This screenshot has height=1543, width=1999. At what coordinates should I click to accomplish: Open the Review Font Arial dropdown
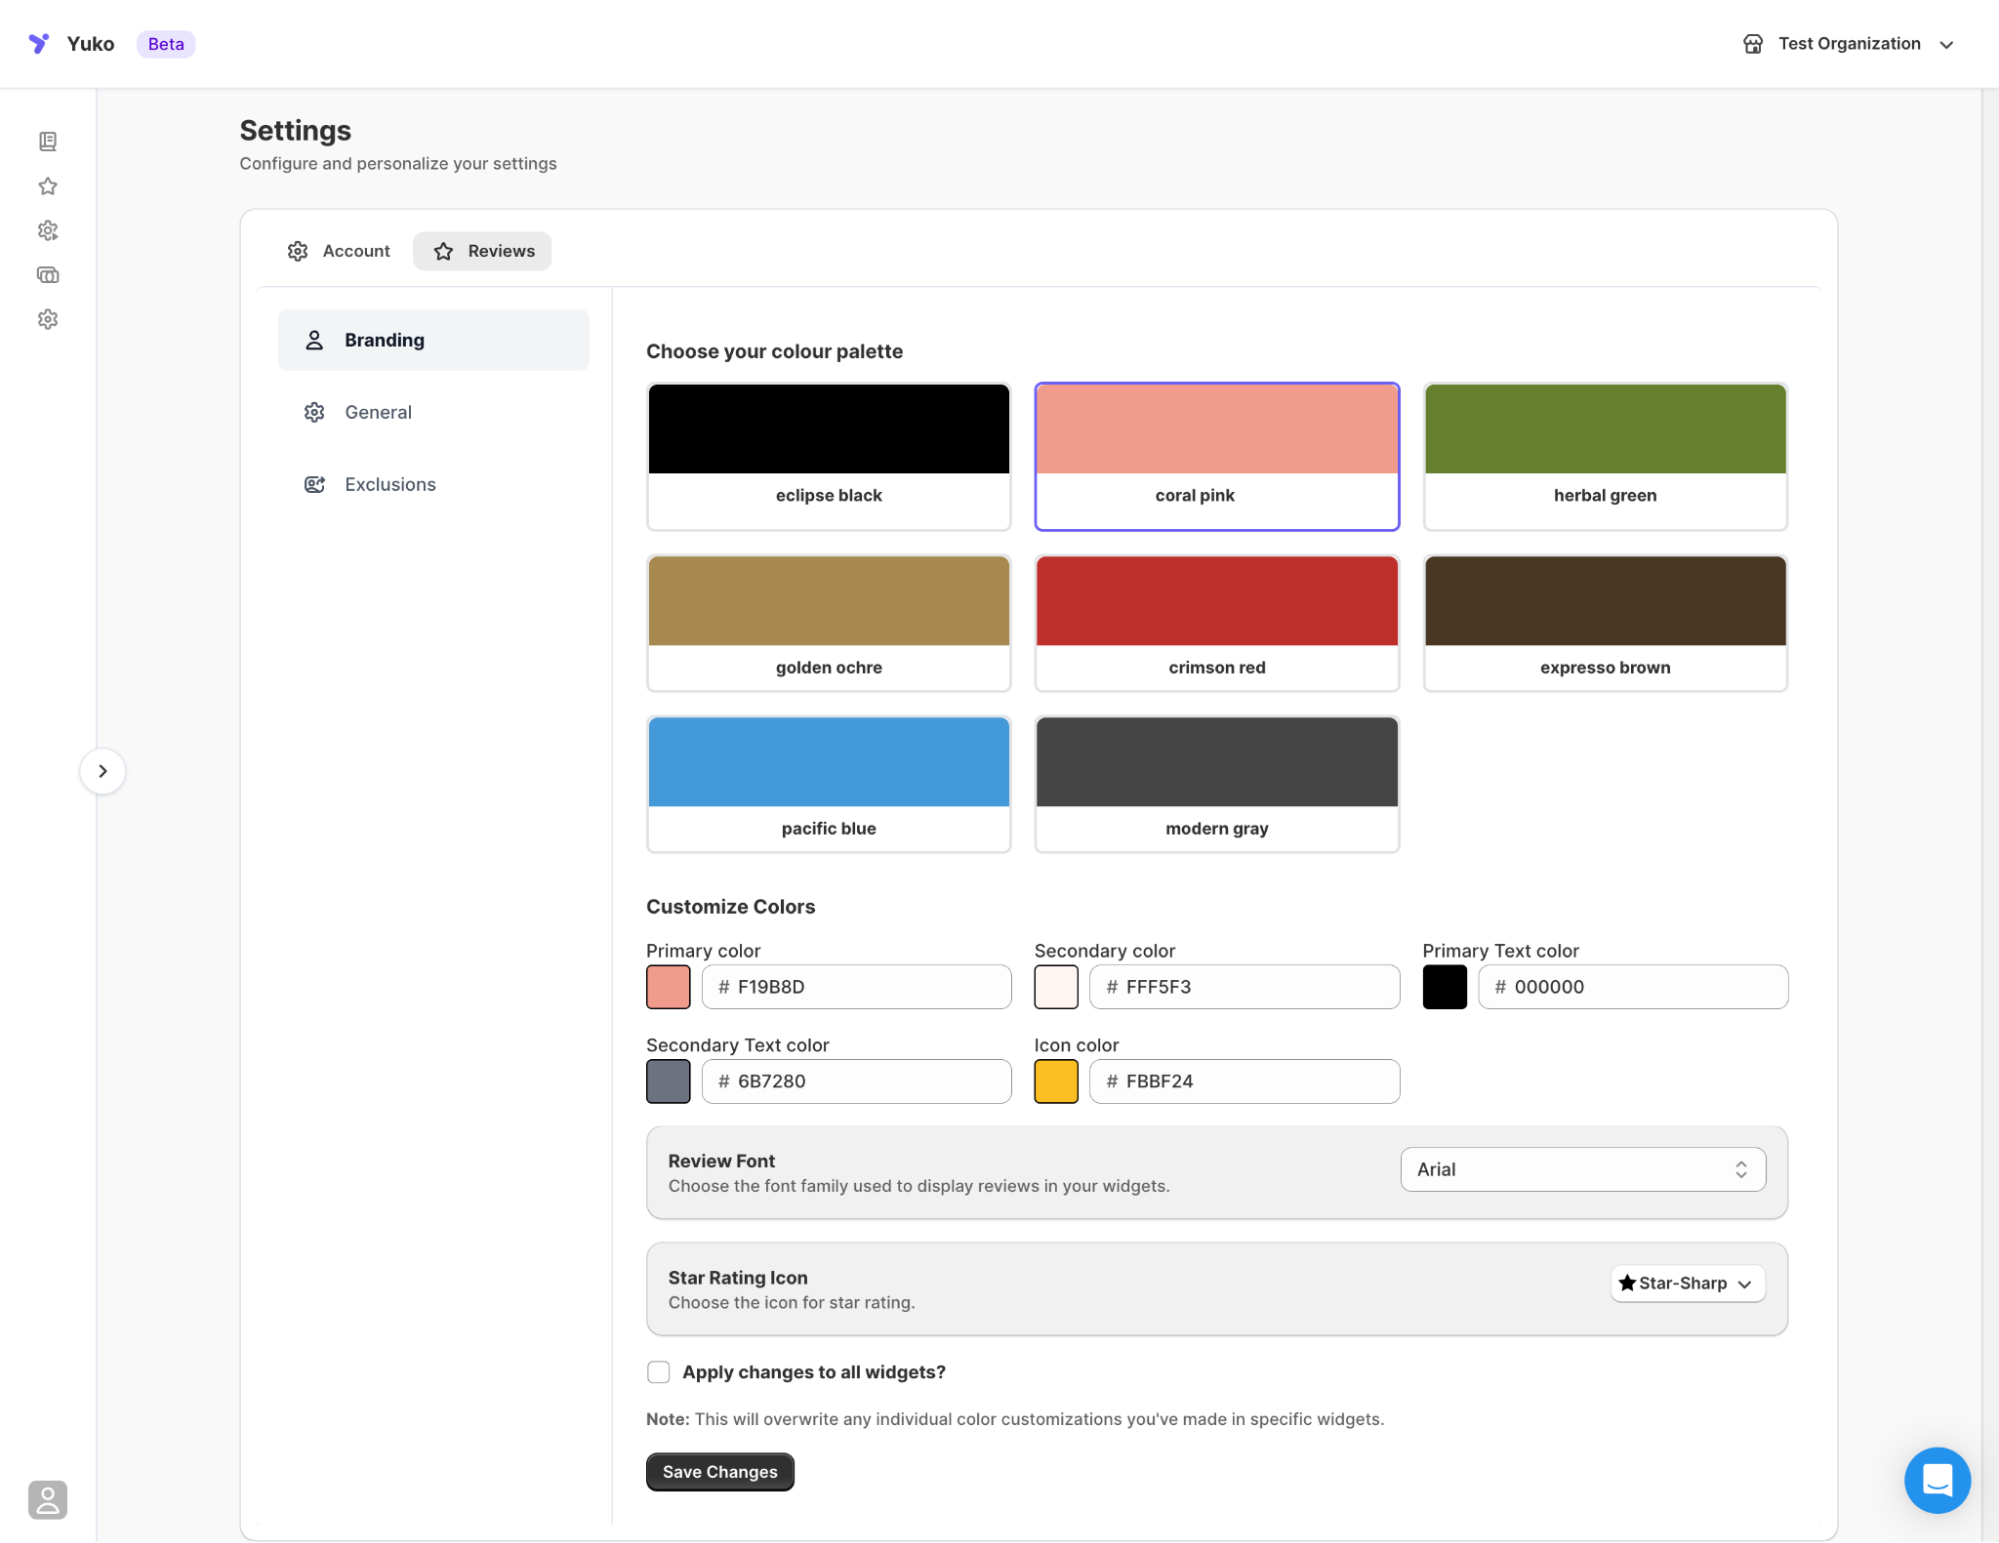(1582, 1169)
